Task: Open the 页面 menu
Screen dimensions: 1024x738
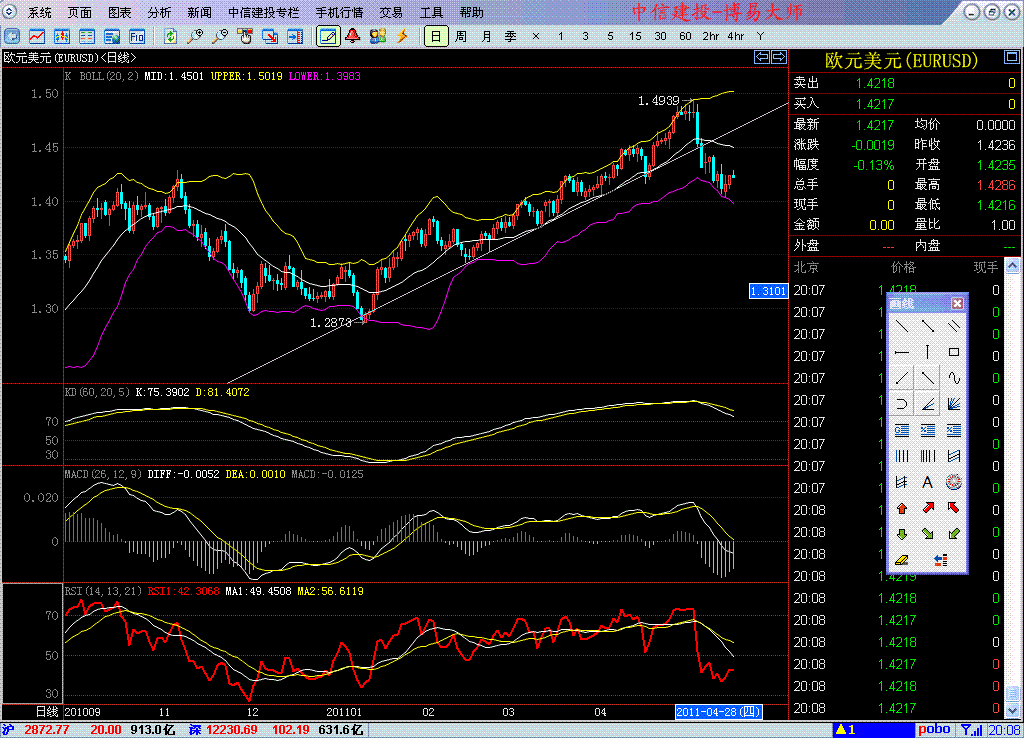Action: pyautogui.click(x=80, y=12)
